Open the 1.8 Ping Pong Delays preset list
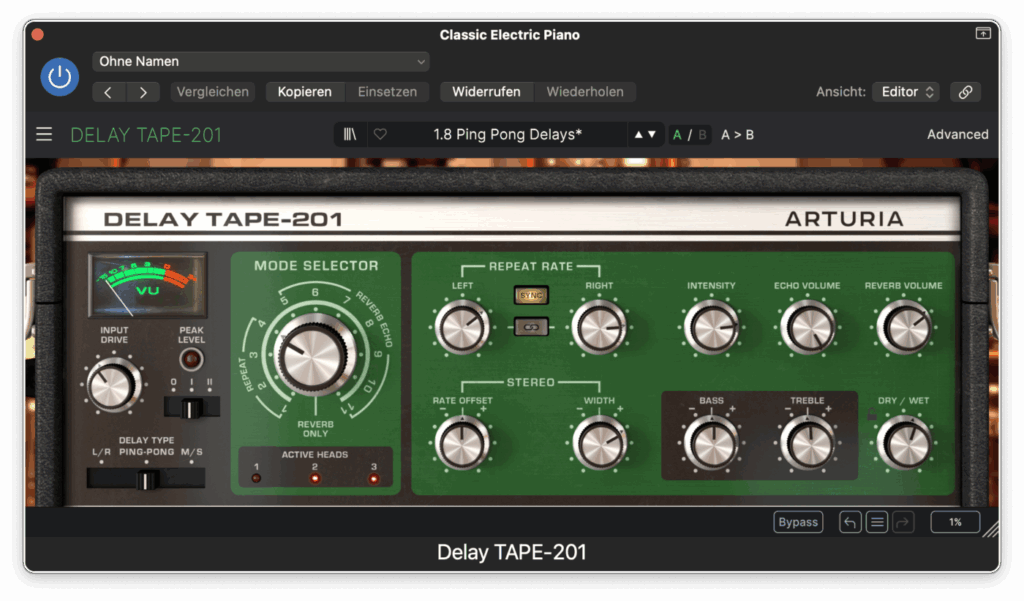The width and height of the screenshot is (1024, 601). pyautogui.click(x=507, y=134)
